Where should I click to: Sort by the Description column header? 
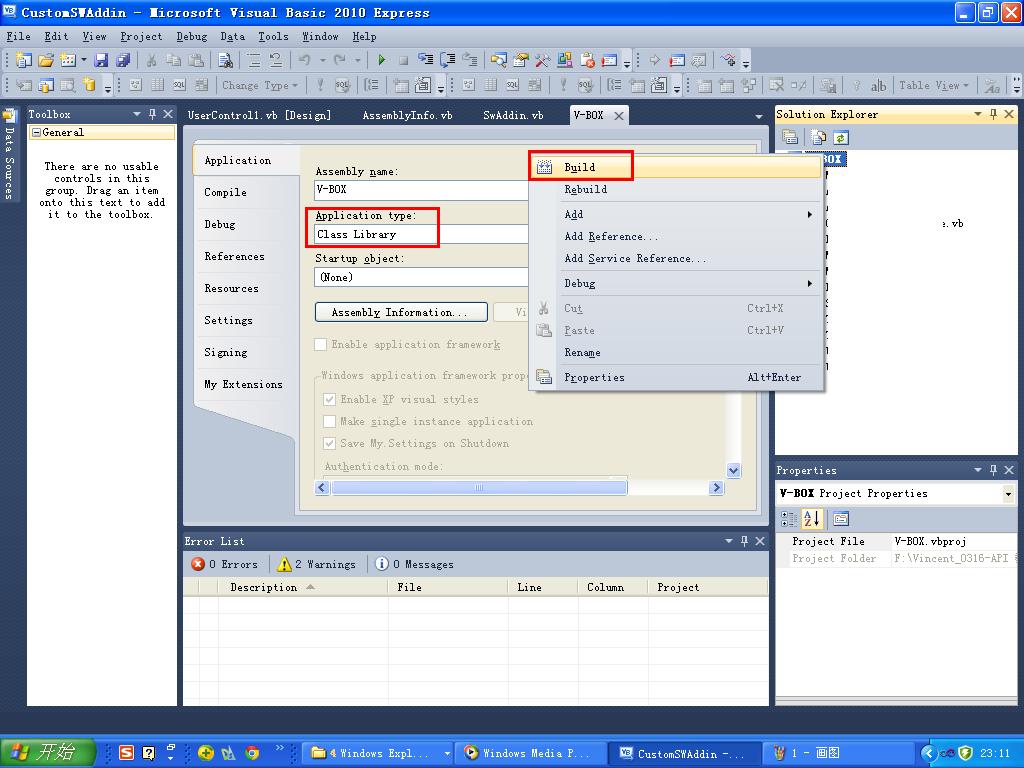303,587
